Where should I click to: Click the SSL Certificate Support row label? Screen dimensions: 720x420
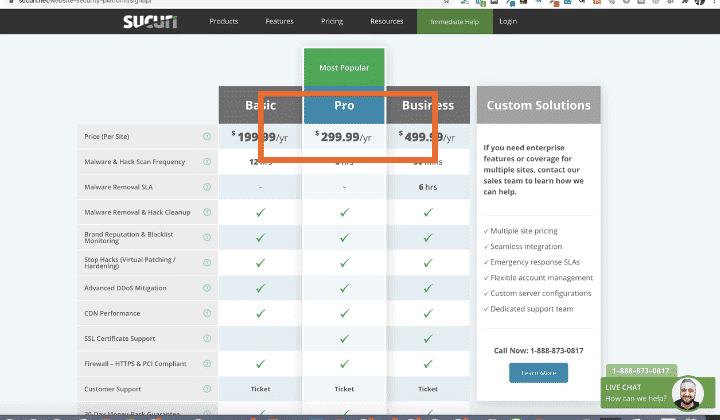click(120, 338)
